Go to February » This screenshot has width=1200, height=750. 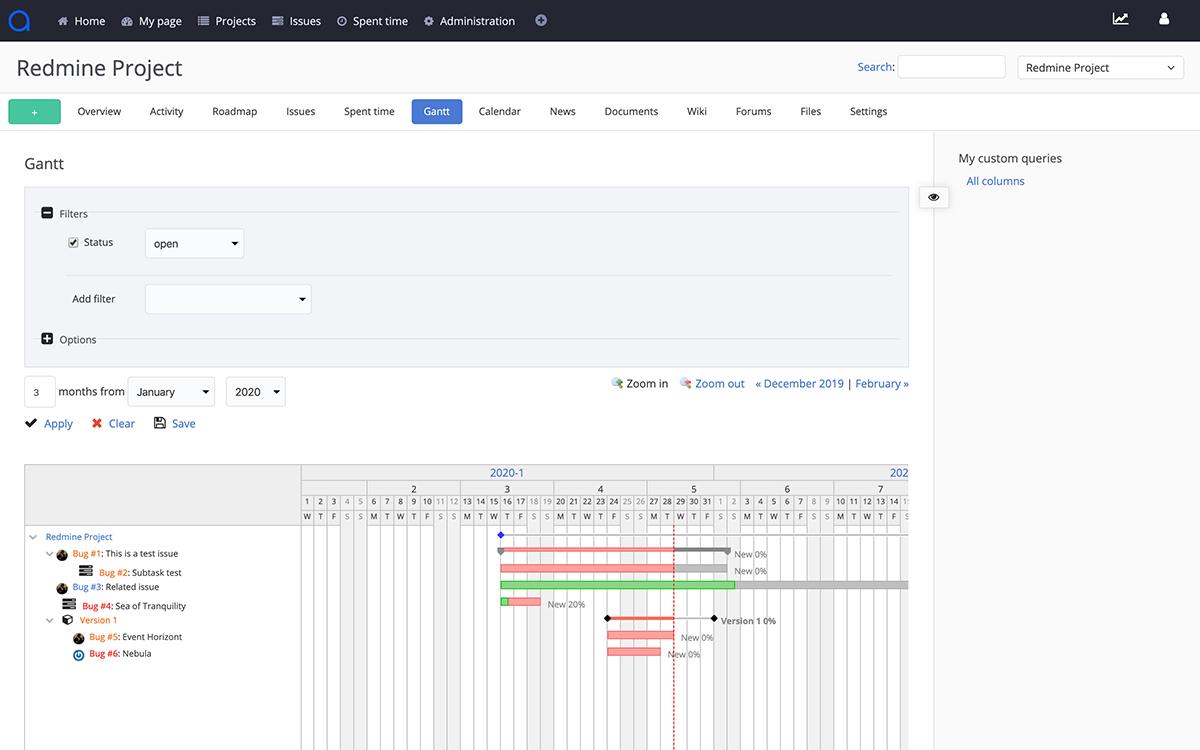coord(882,384)
